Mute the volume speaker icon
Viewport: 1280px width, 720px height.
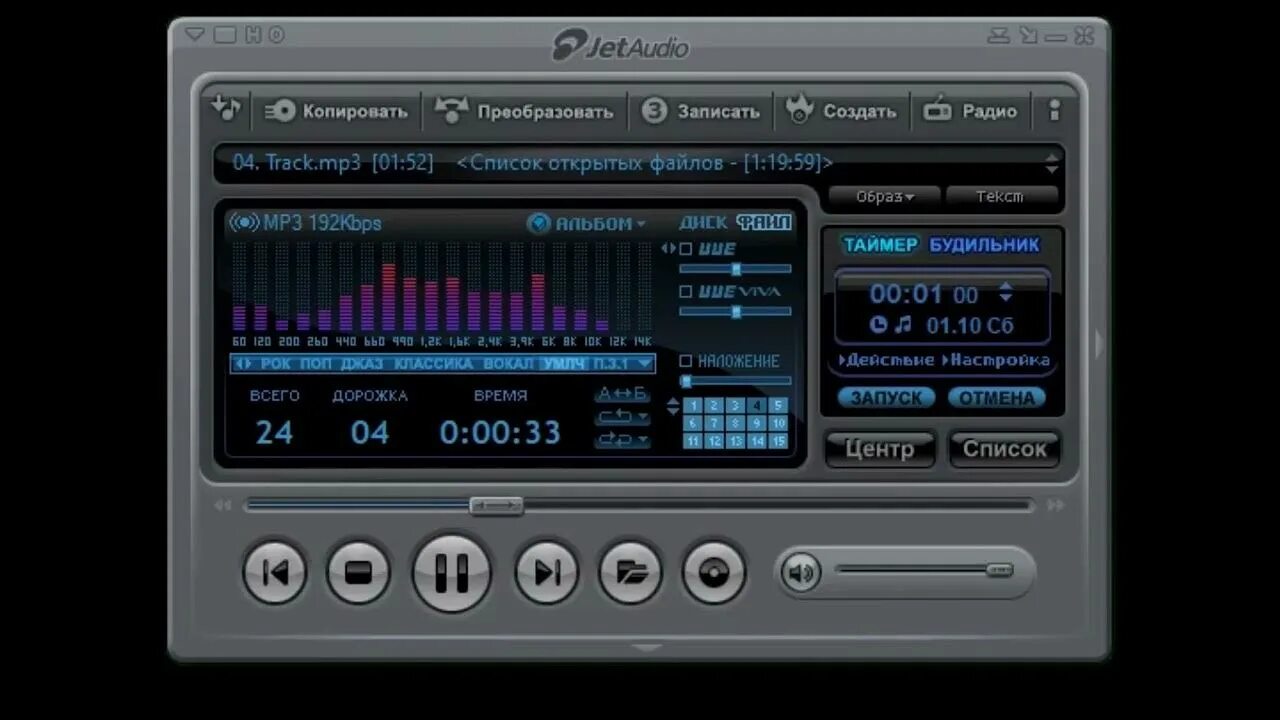coord(800,572)
